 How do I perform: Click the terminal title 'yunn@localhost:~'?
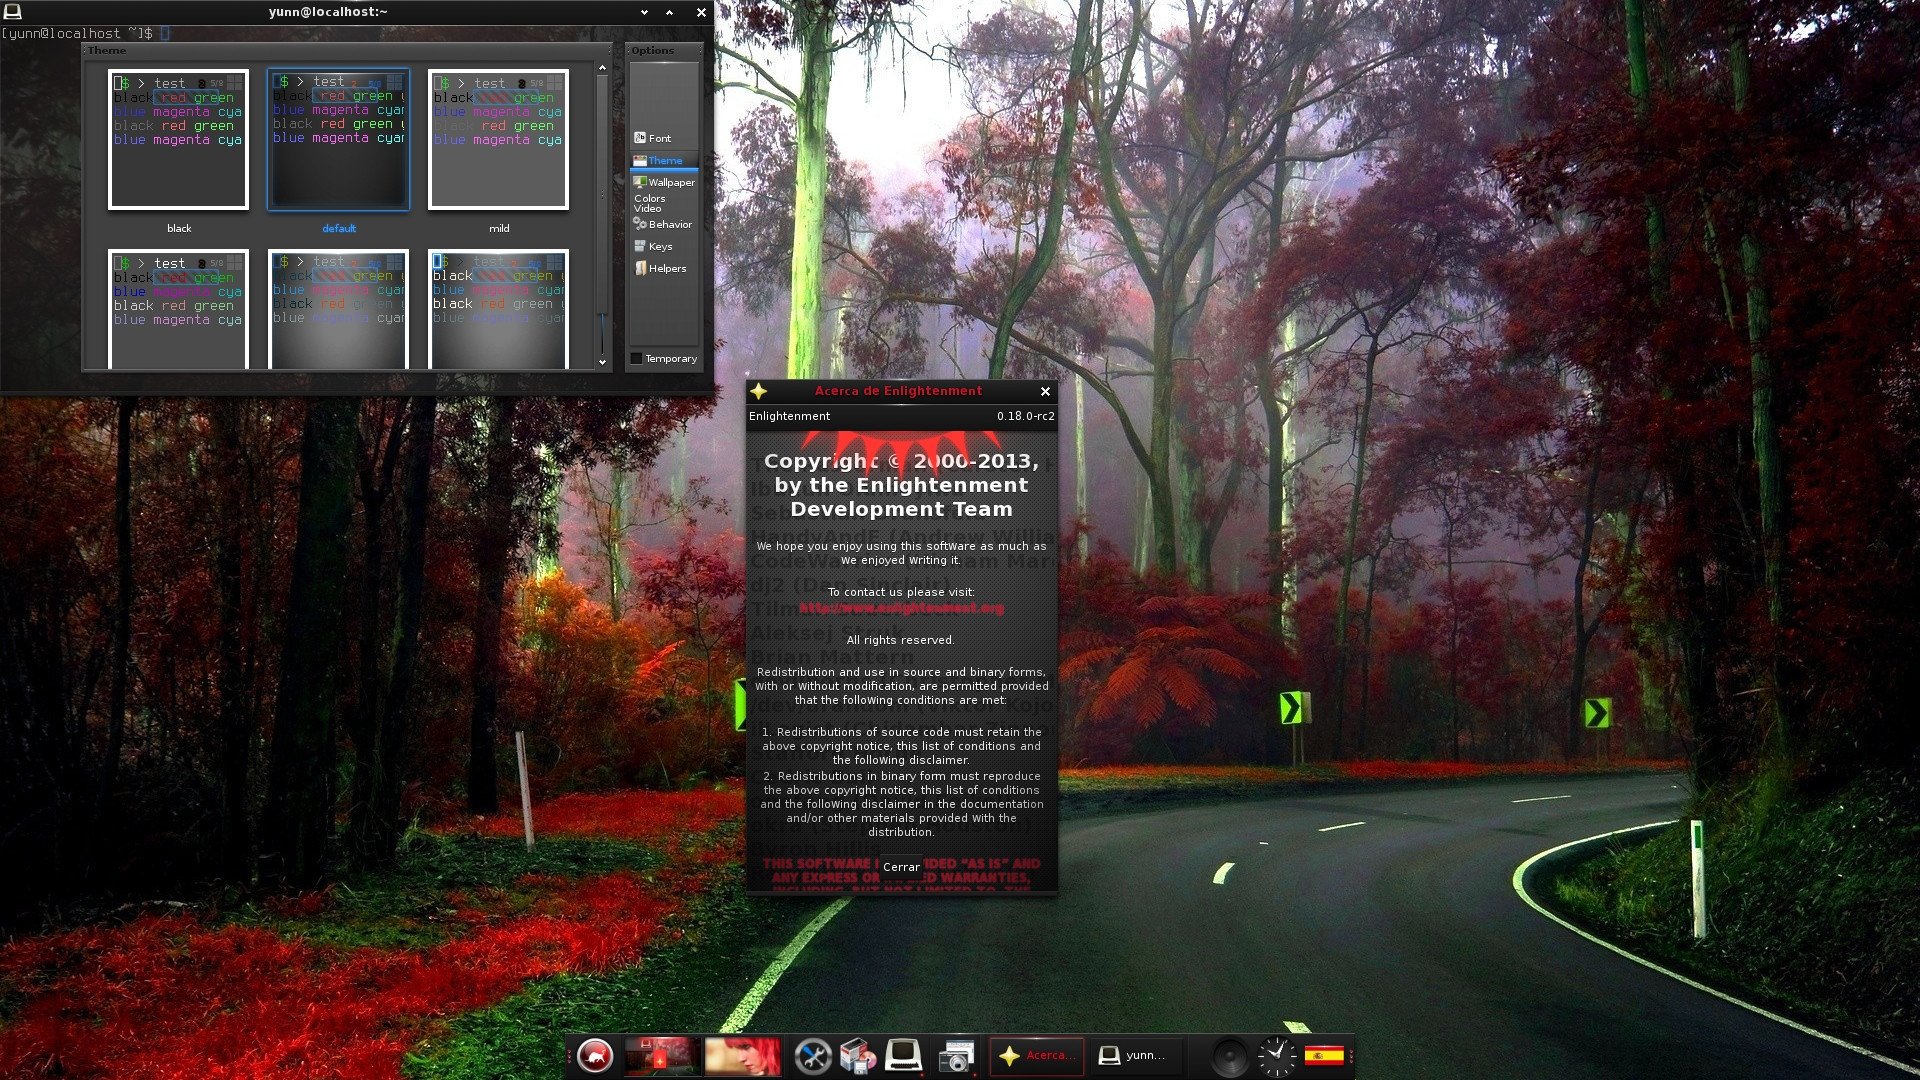328,12
